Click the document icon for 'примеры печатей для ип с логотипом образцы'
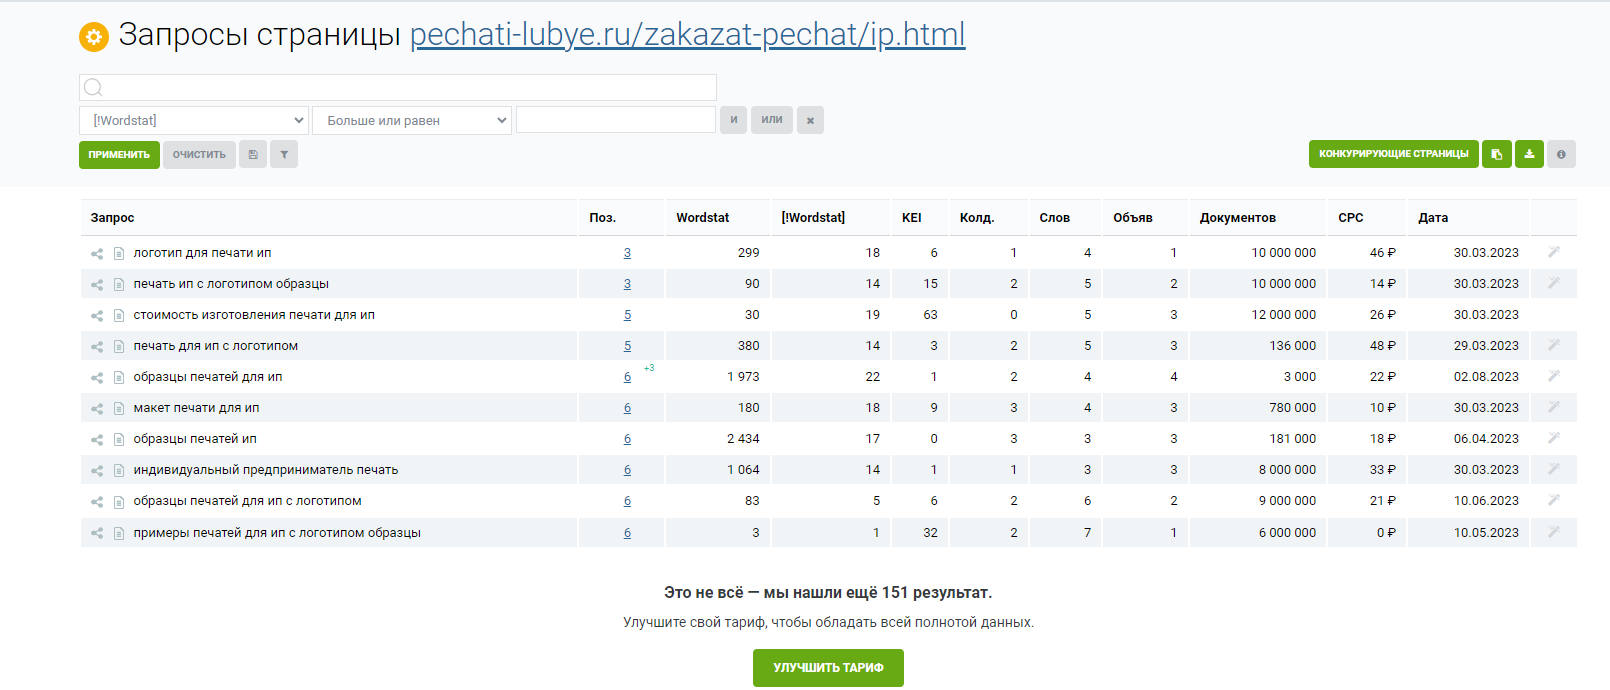1610x690 pixels. pyautogui.click(x=119, y=533)
